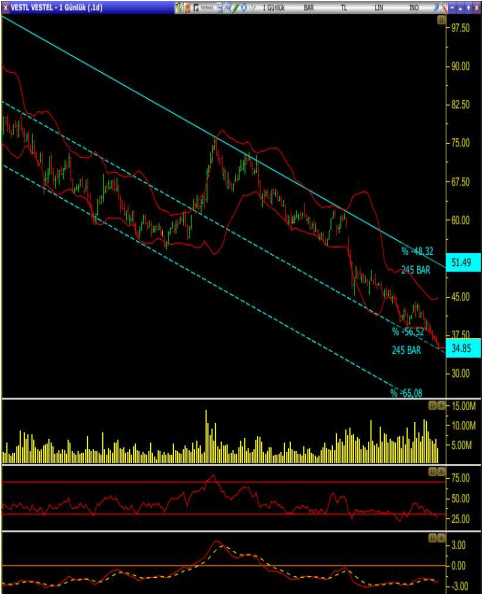This screenshot has height=595, width=483.
Task: Click the 'VESTL VESTEL - 1 Günlük' window title
Action: (56, 8)
